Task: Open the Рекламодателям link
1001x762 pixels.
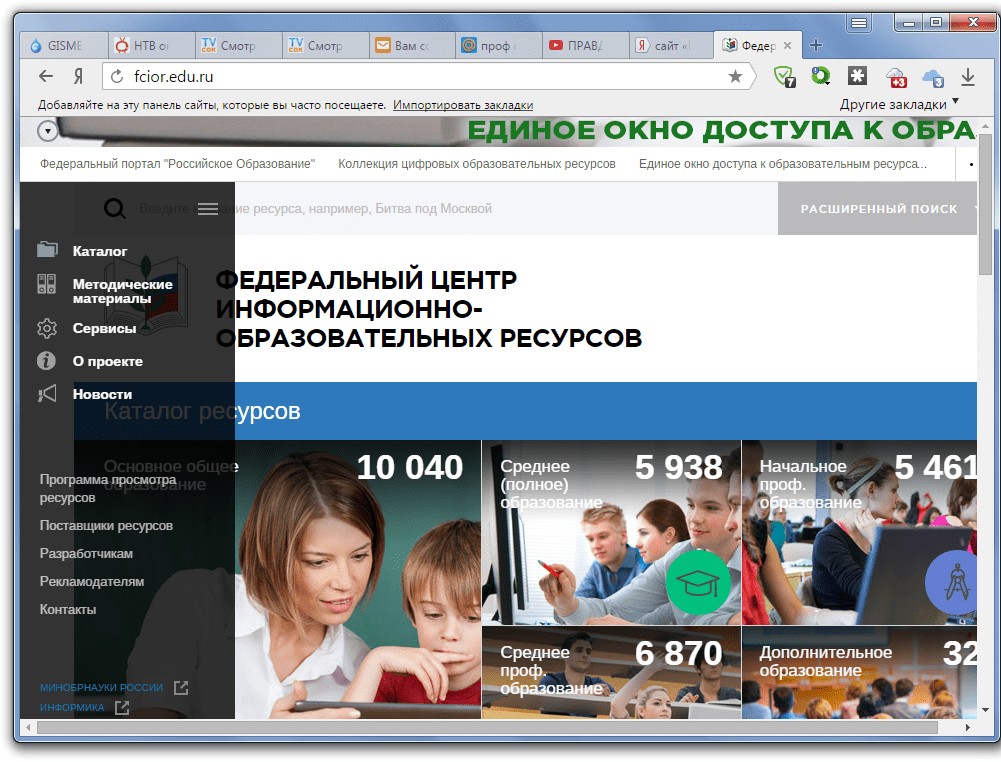Action: point(92,581)
